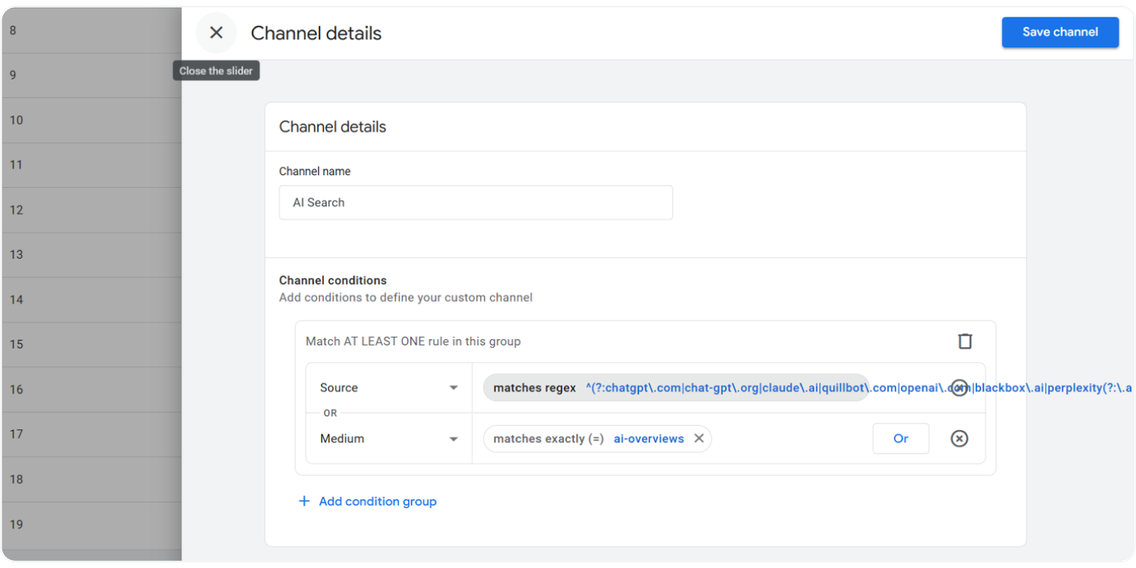Select row 16 in background list
The width and height of the screenshot is (1136, 568).
tap(91, 390)
